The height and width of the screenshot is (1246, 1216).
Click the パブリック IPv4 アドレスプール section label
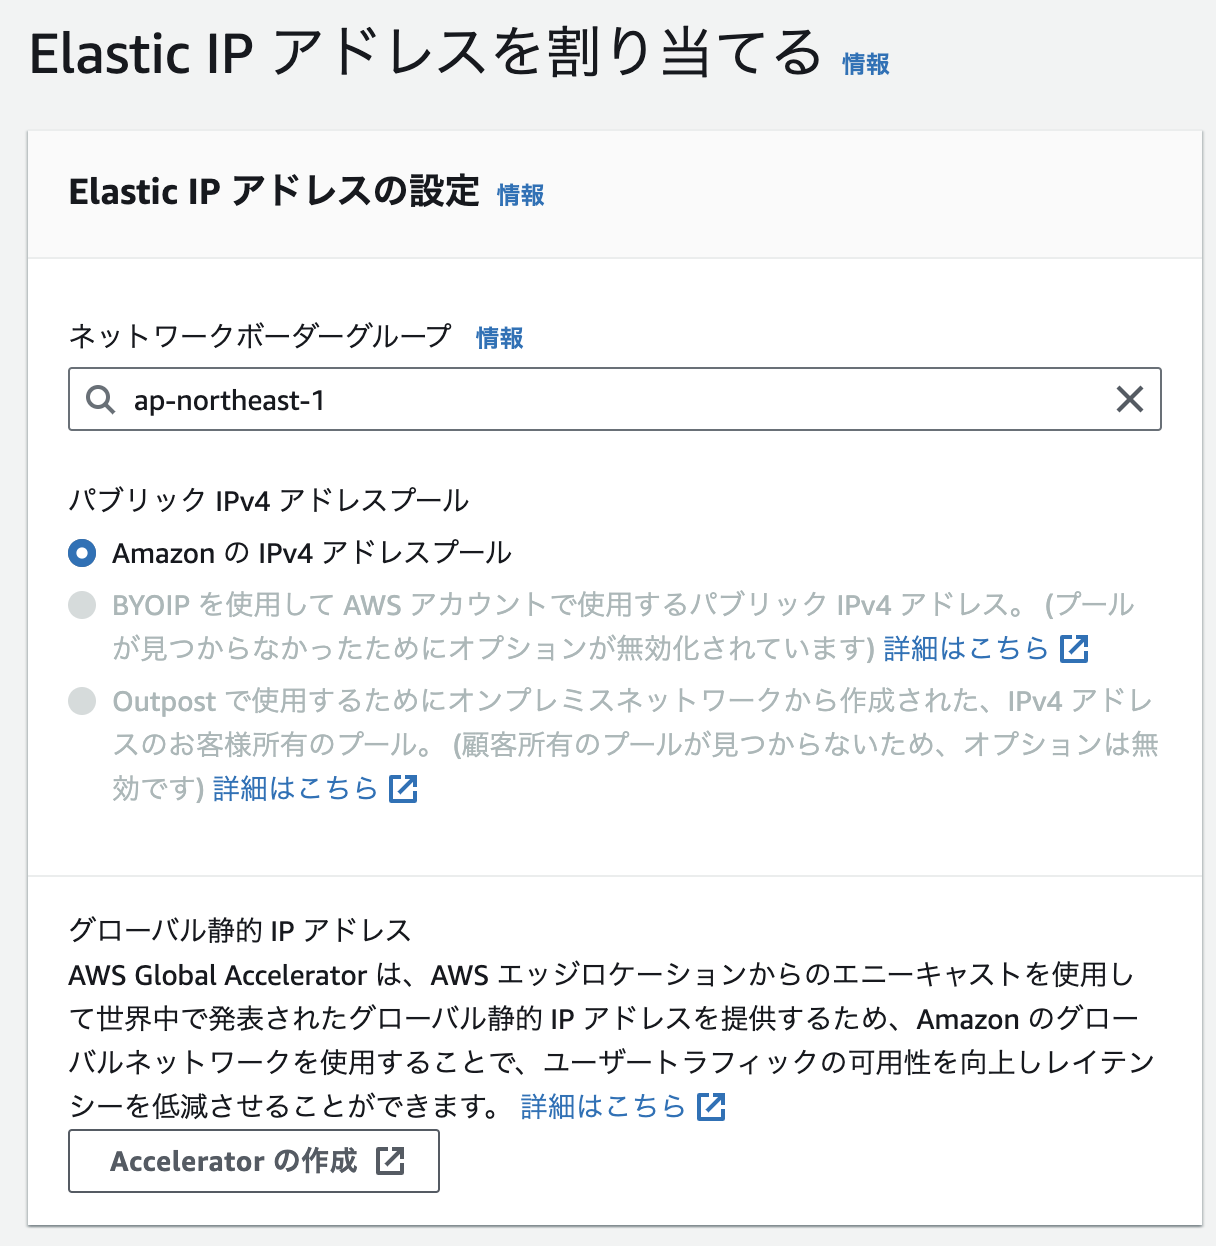(270, 500)
